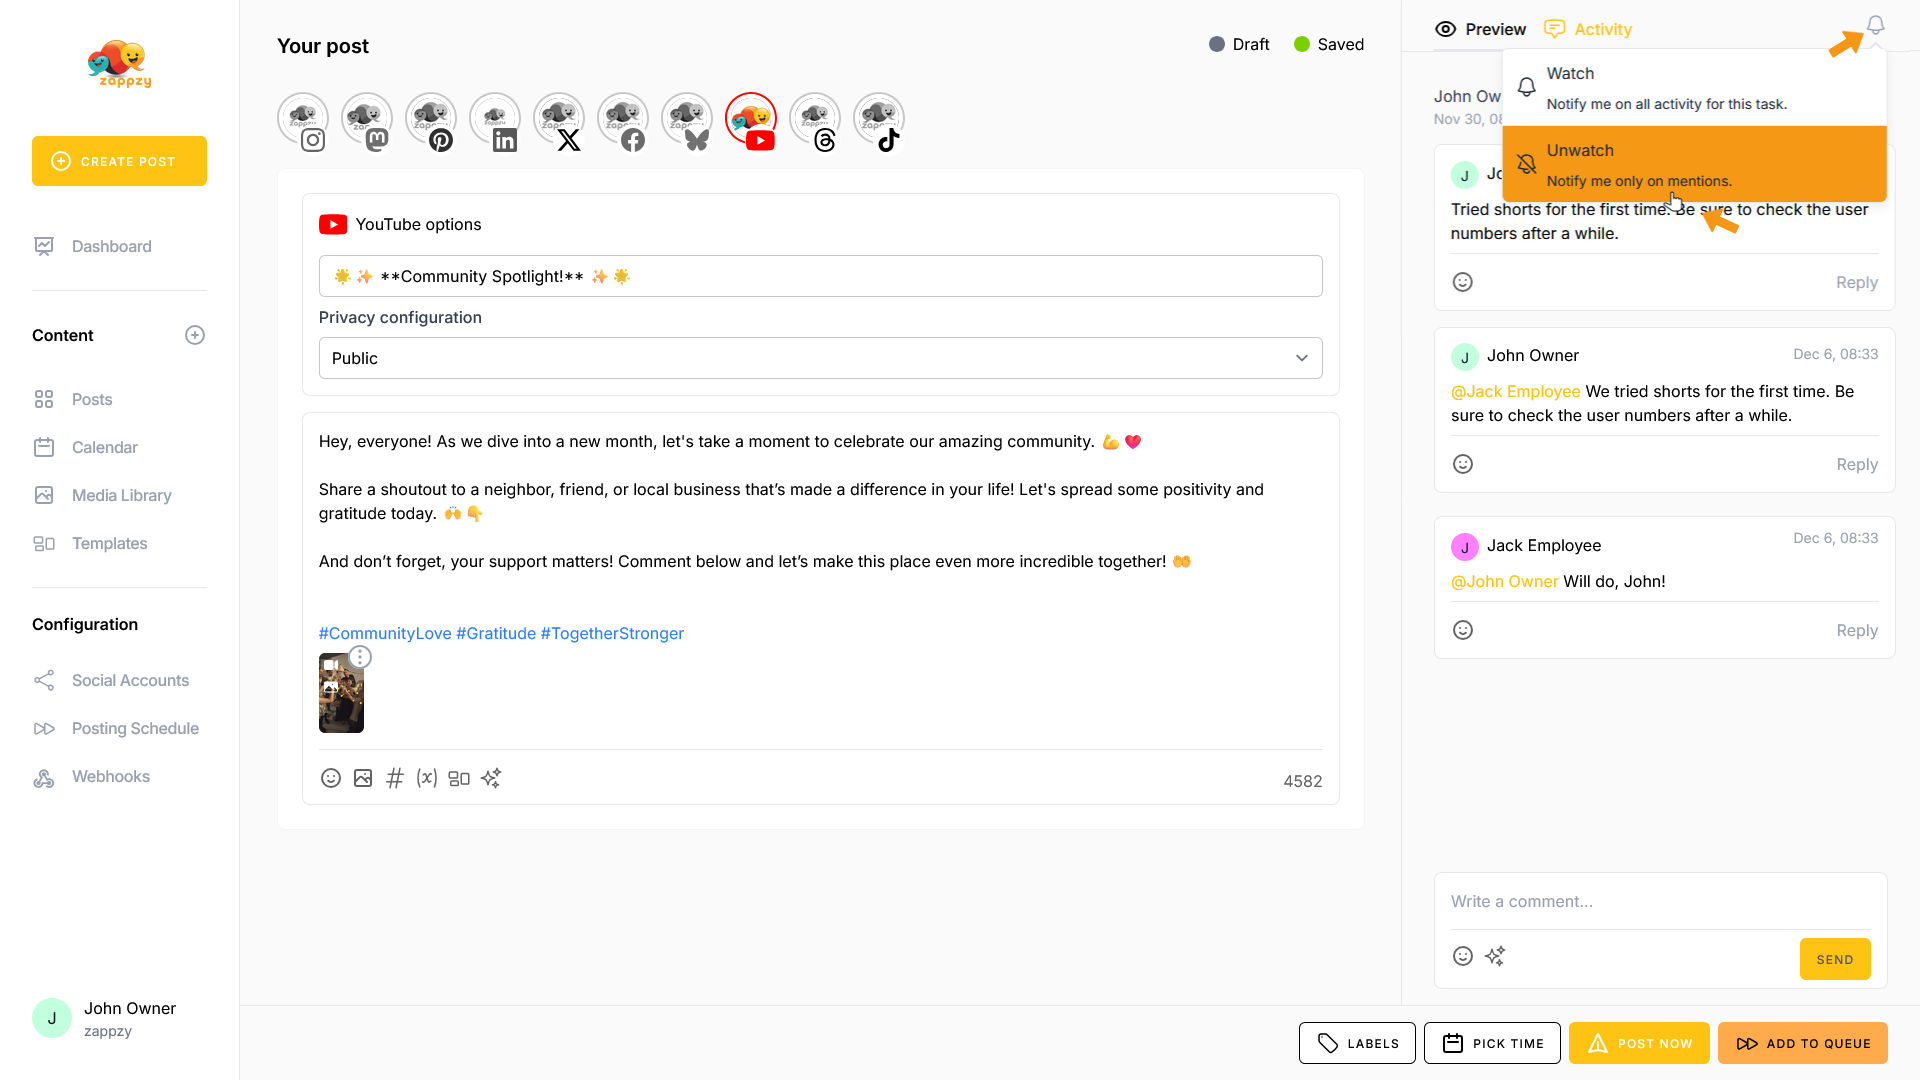Toggle the Instagram account selection
The image size is (1920, 1080).
tap(303, 120)
